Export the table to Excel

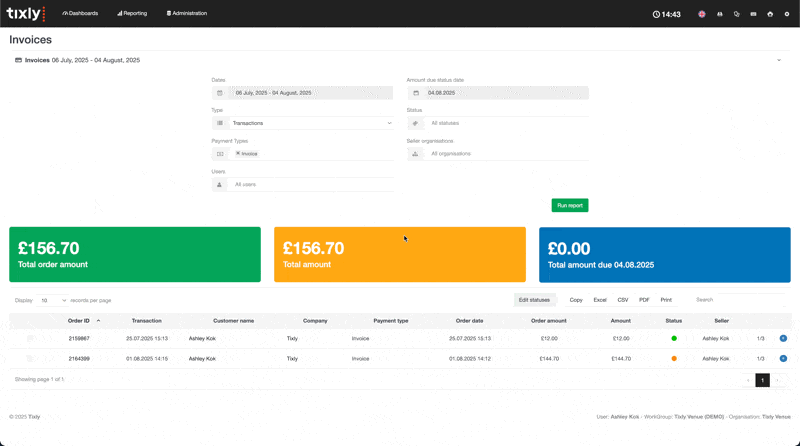point(600,300)
